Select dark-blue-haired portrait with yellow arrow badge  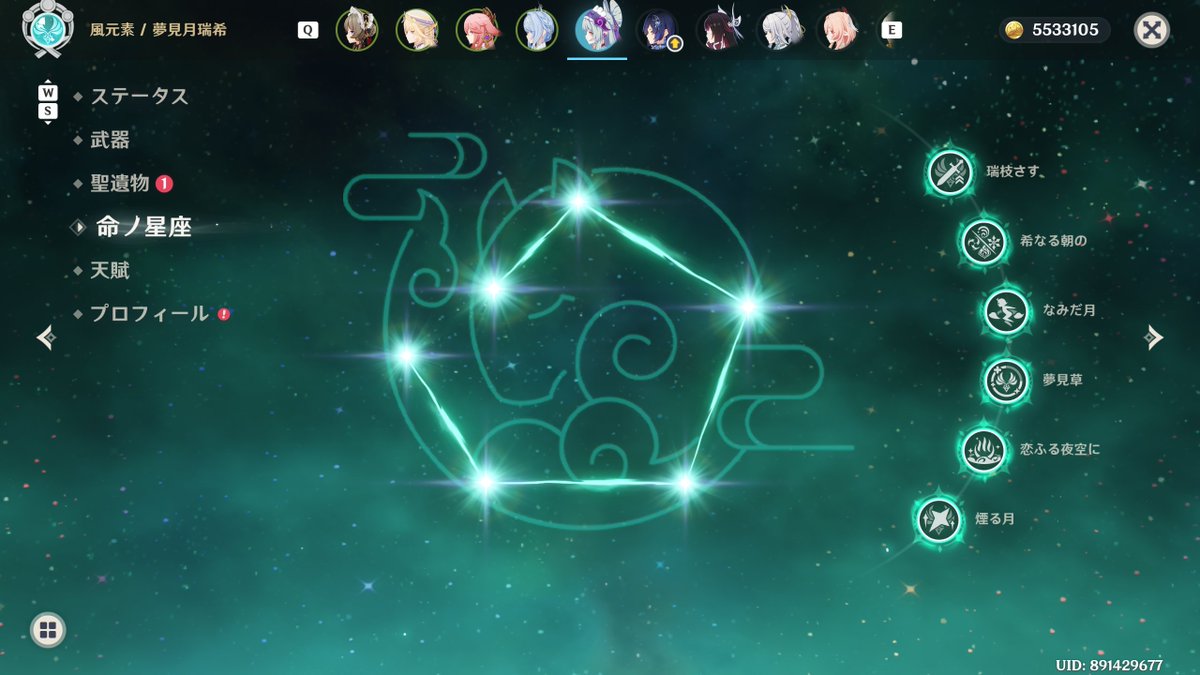click(x=658, y=30)
